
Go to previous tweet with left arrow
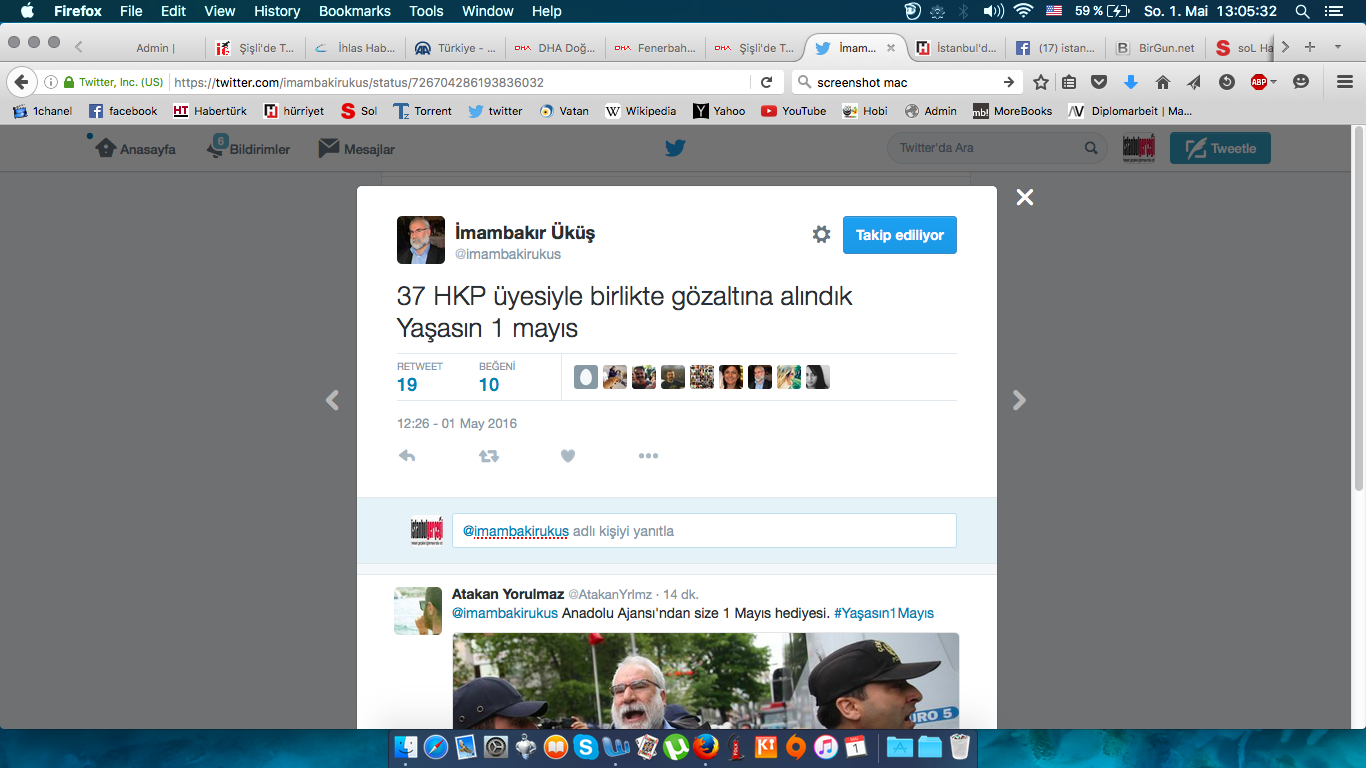pos(332,401)
